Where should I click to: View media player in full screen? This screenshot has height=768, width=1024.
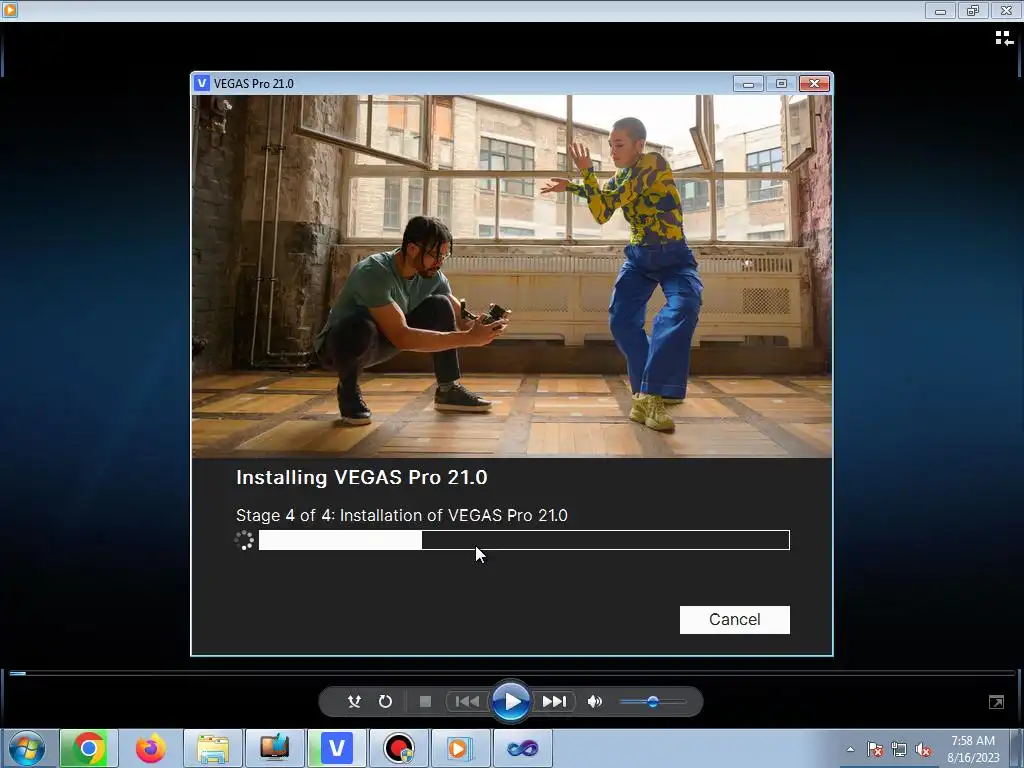tap(996, 702)
